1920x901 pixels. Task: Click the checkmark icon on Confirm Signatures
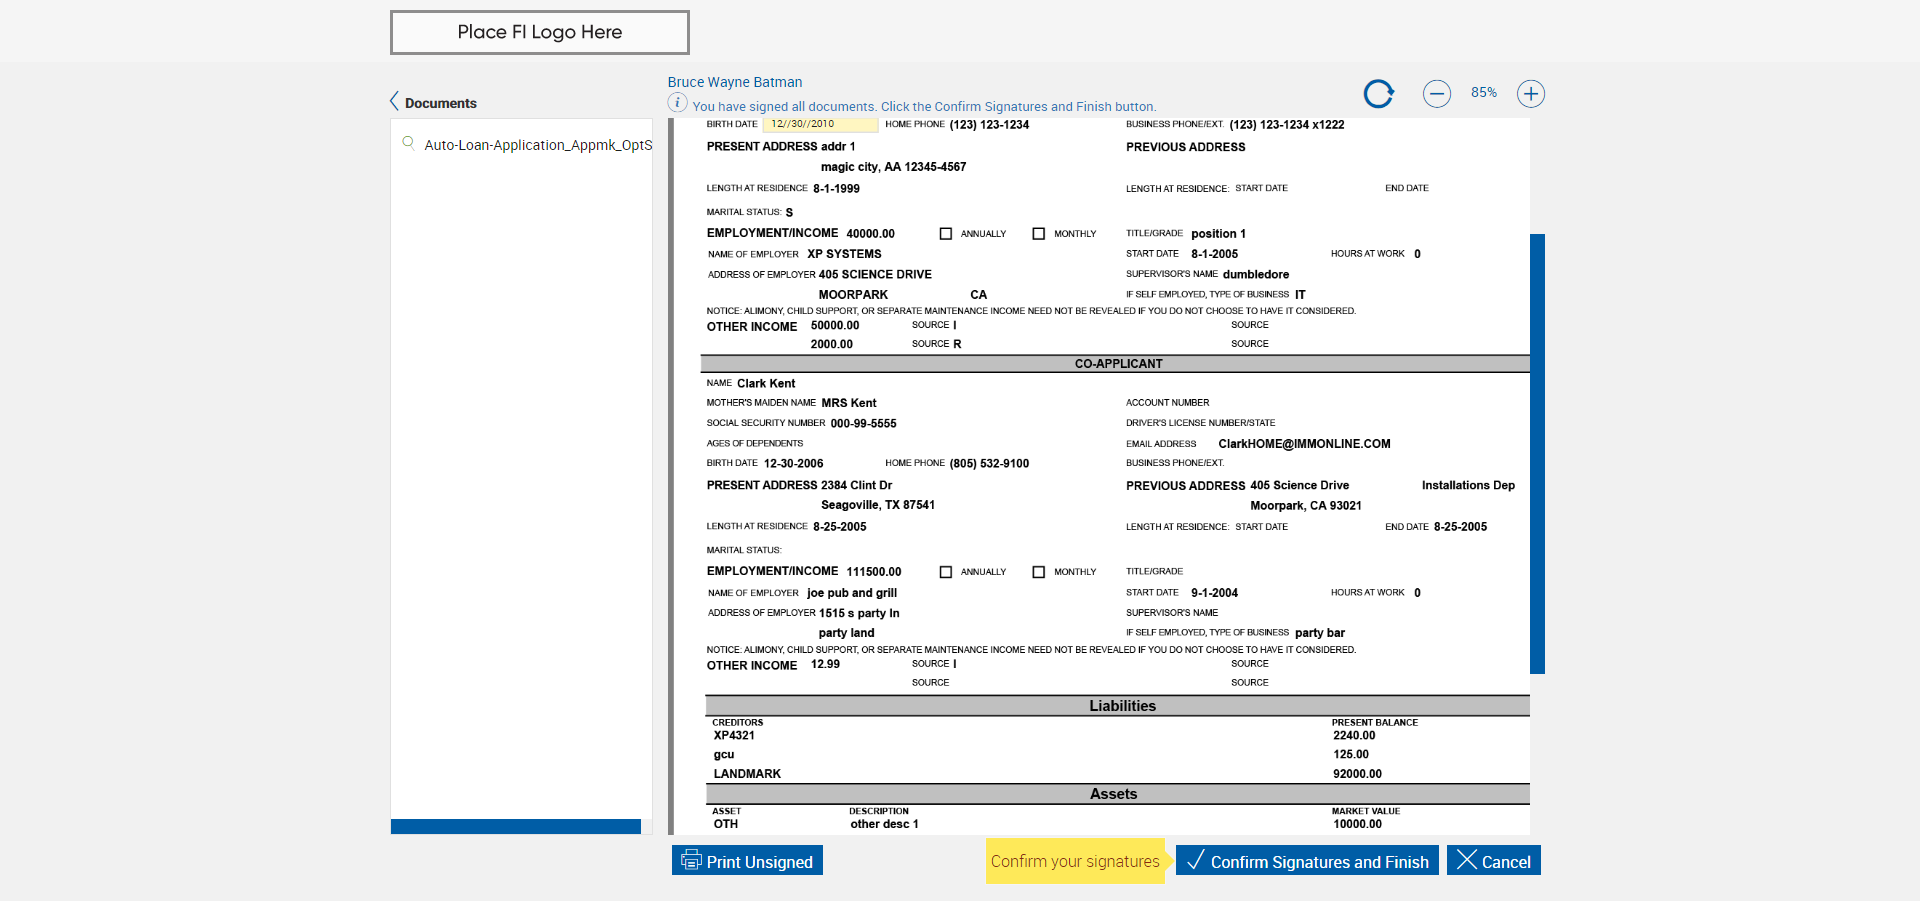(x=1195, y=860)
